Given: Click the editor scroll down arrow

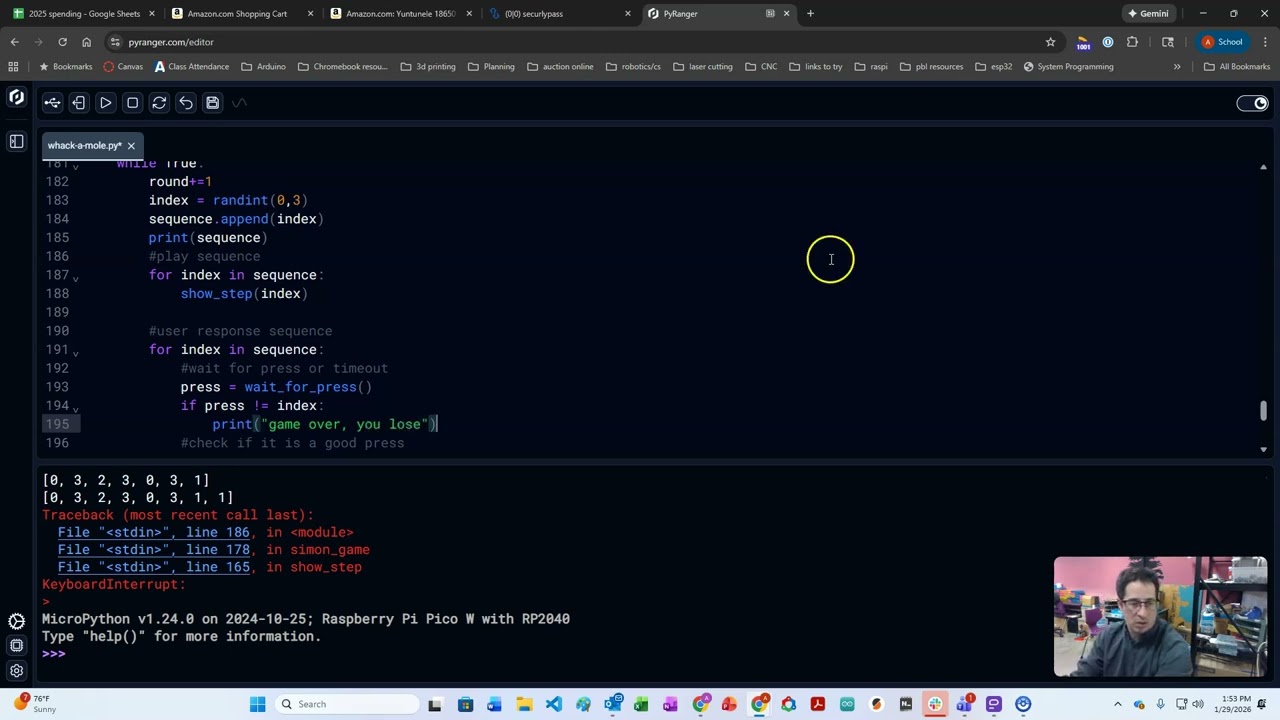Looking at the screenshot, I should pos(1263,450).
